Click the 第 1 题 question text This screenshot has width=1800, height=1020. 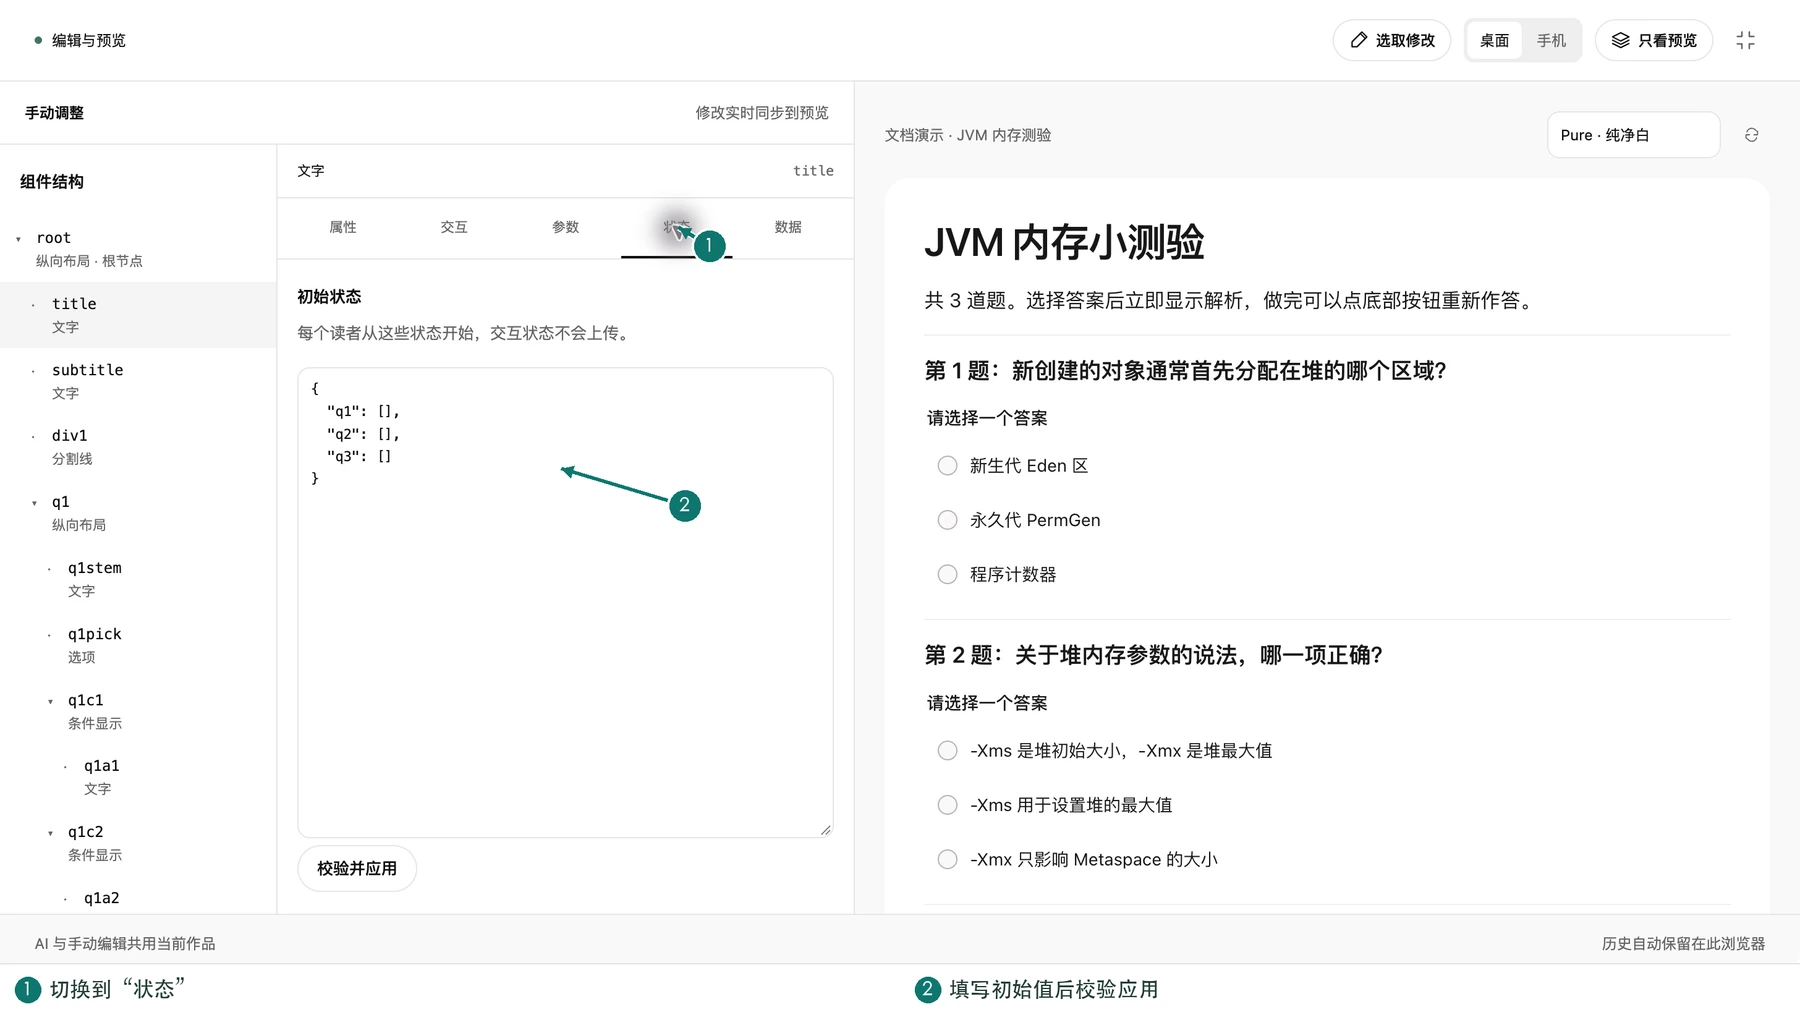tap(1185, 371)
